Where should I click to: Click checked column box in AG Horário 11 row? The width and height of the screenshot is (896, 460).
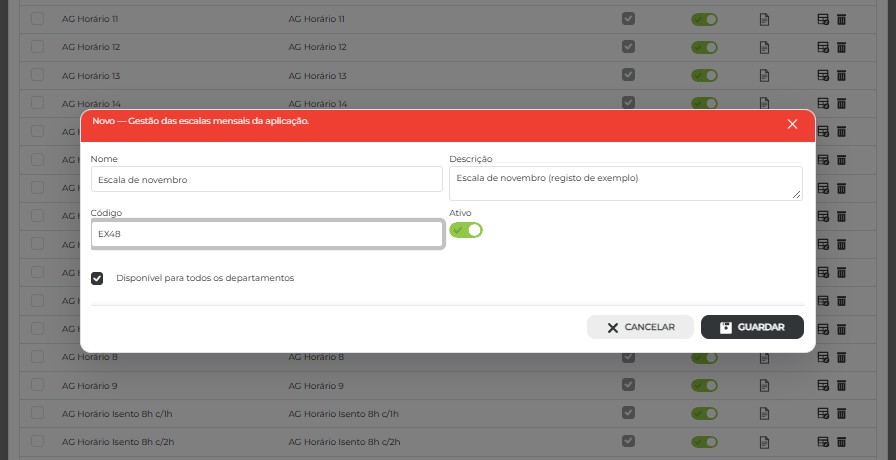point(628,18)
